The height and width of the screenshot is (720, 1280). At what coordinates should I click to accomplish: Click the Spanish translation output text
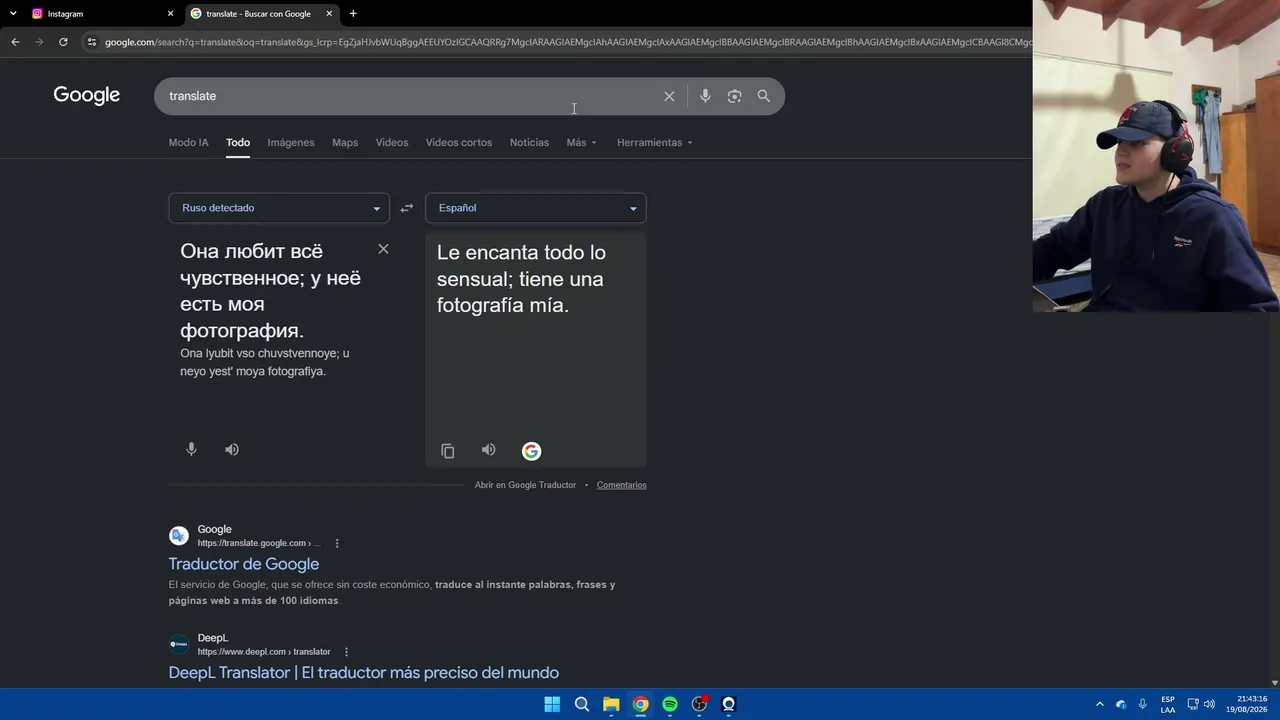tap(521, 279)
